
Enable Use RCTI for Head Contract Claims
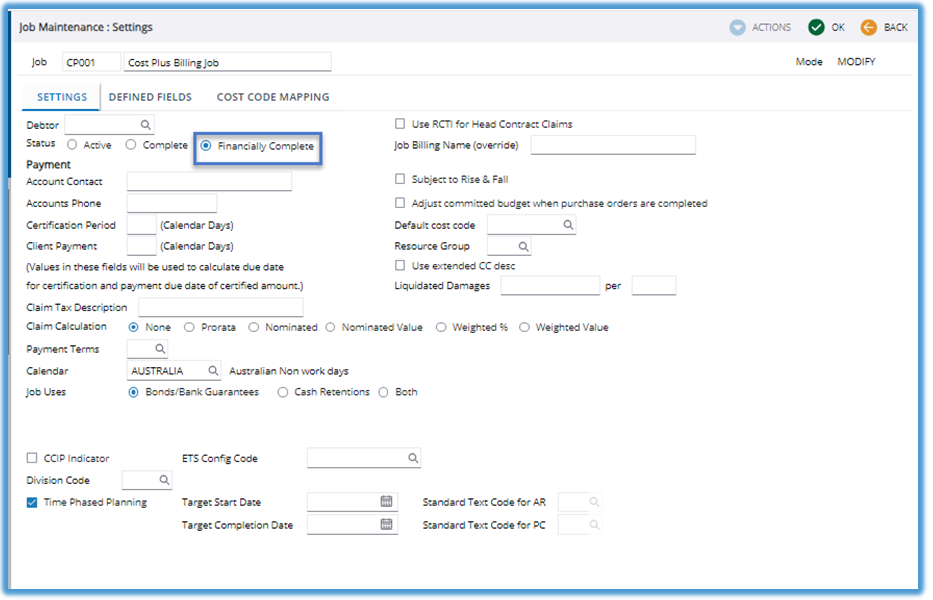point(401,125)
